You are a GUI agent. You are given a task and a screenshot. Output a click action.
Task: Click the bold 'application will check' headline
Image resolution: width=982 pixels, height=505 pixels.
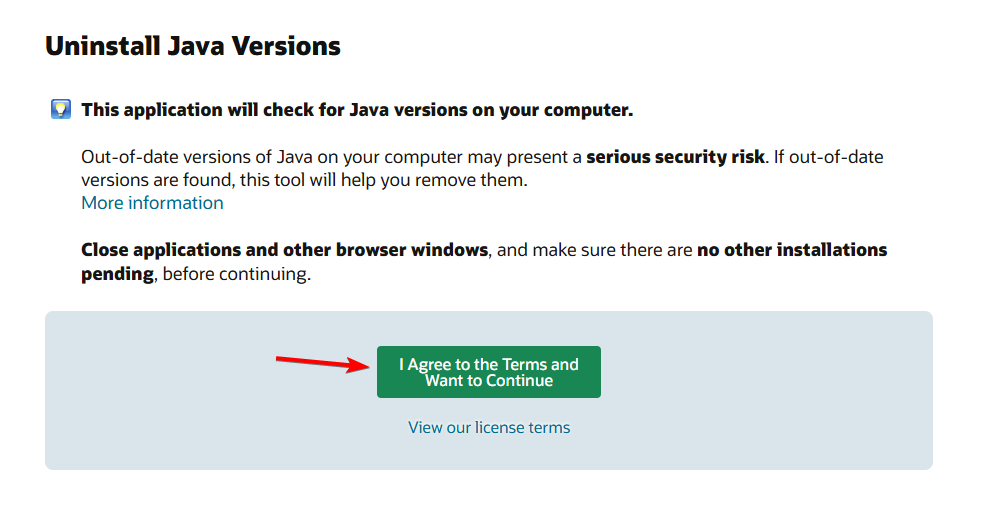tap(357, 110)
